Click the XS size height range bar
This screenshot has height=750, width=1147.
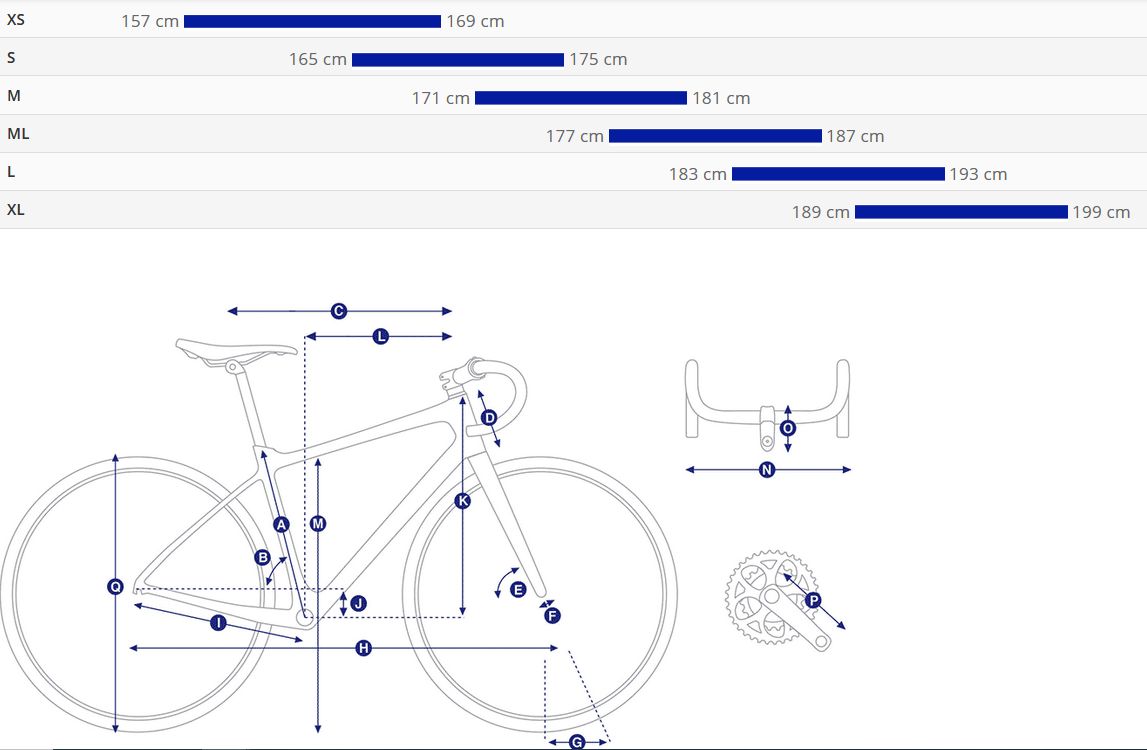[312, 21]
